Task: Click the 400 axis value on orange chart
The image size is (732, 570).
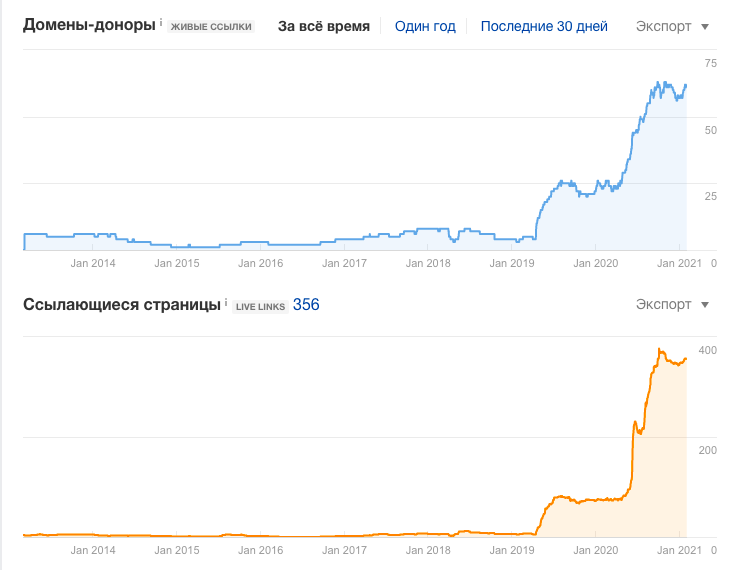Action: coord(708,350)
